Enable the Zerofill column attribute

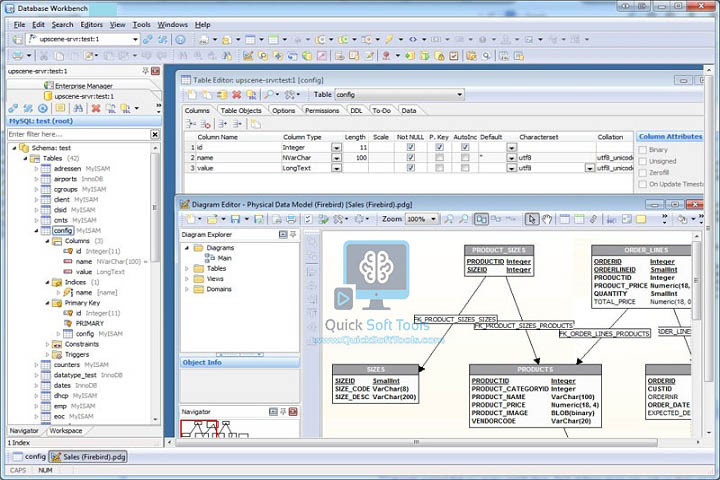point(643,173)
